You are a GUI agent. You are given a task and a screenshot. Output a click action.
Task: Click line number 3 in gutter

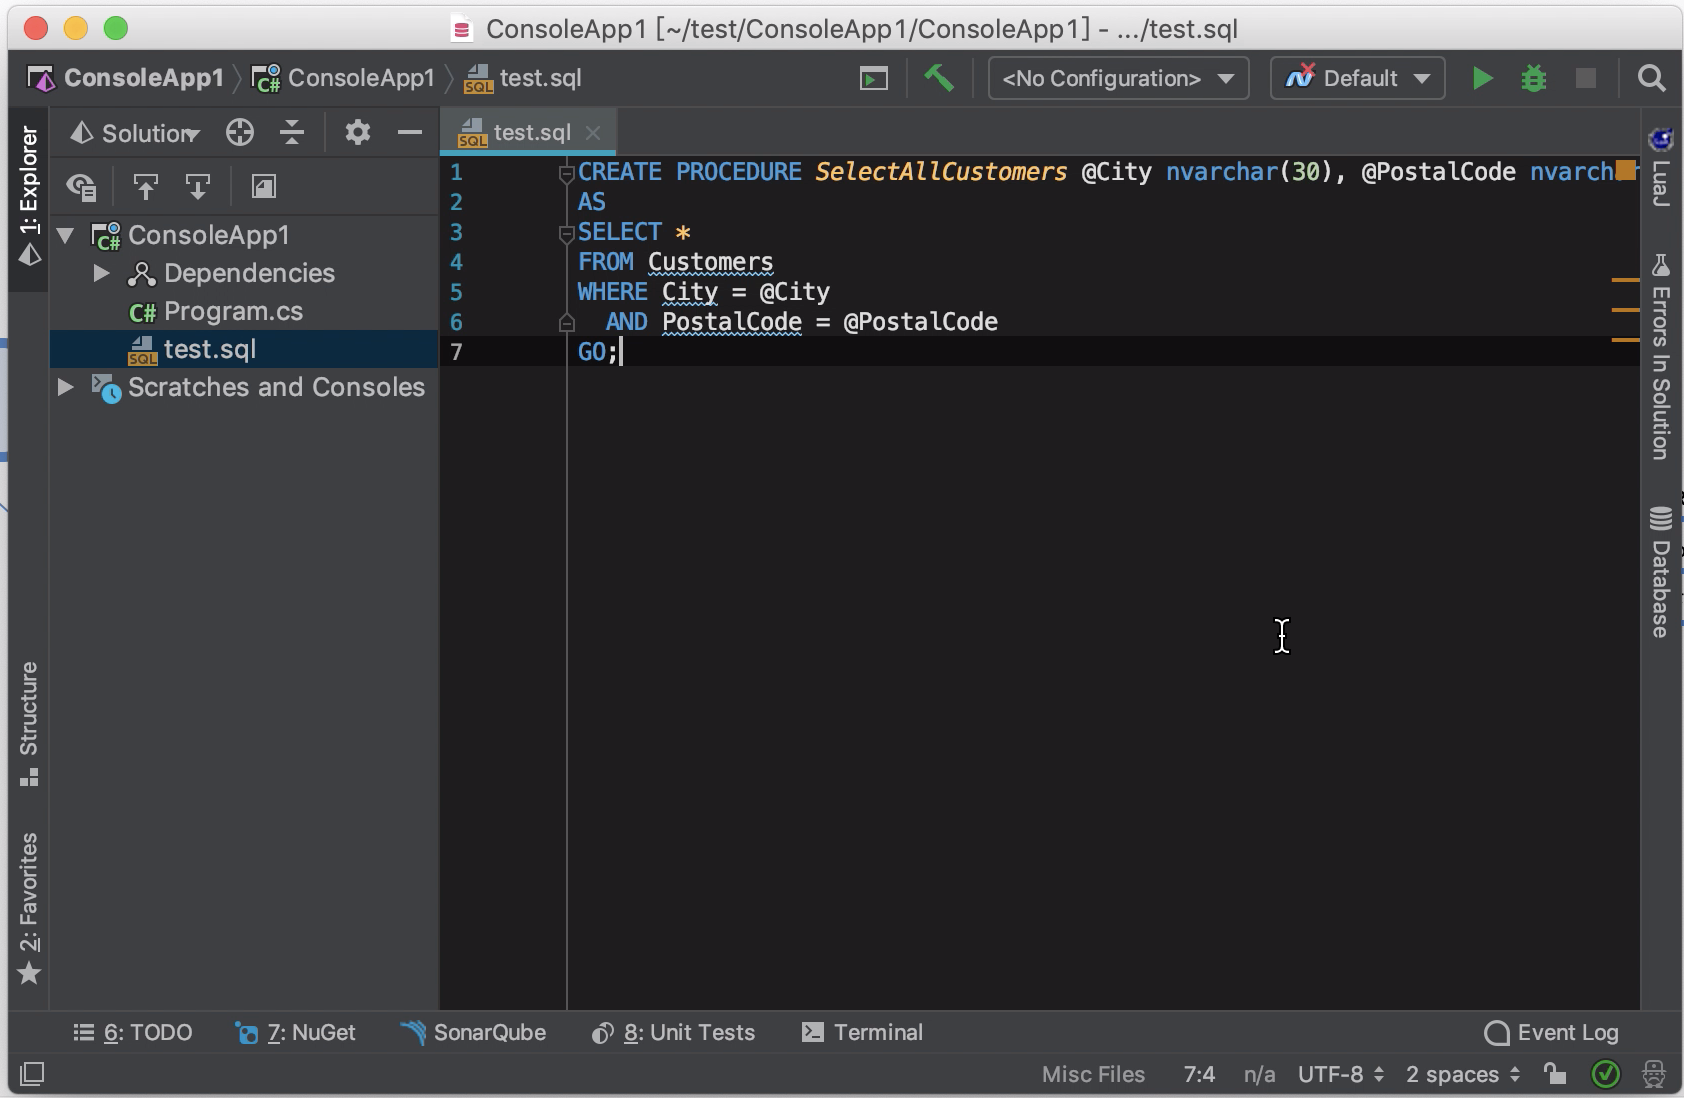tap(456, 232)
